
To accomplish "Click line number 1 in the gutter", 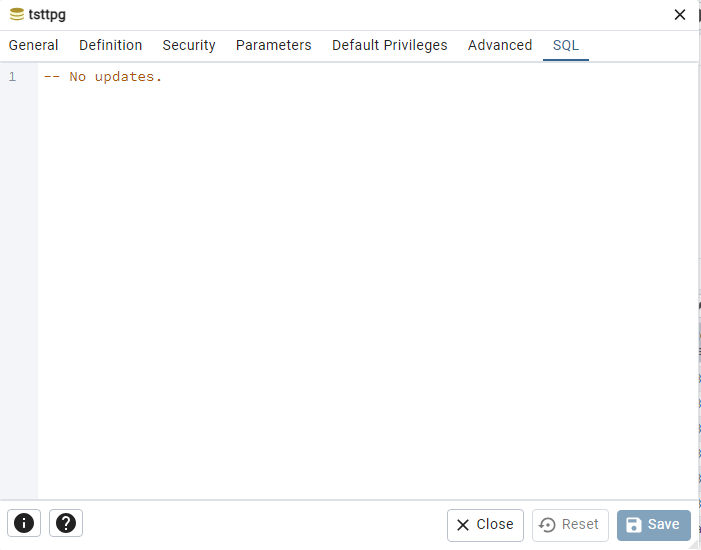I will click(x=13, y=77).
